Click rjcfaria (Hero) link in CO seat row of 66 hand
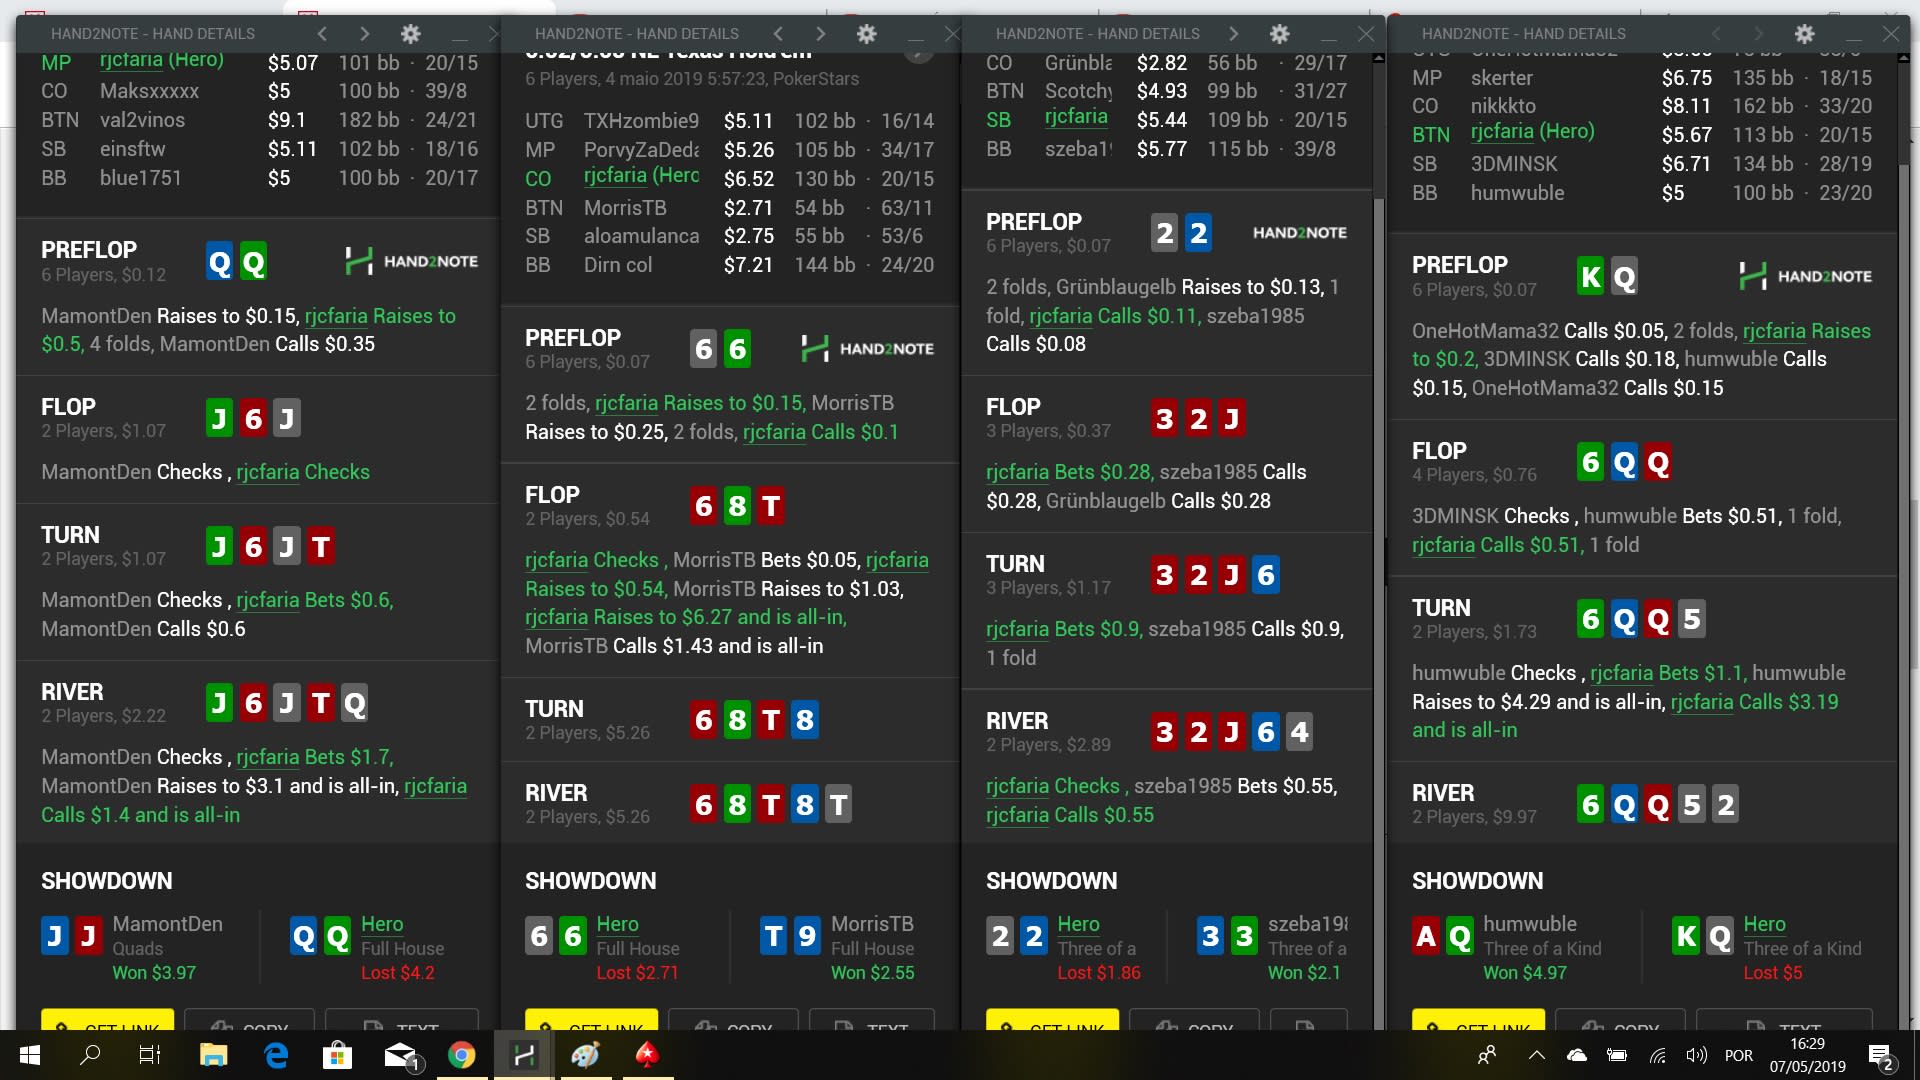The height and width of the screenshot is (1080, 1920). [x=641, y=175]
